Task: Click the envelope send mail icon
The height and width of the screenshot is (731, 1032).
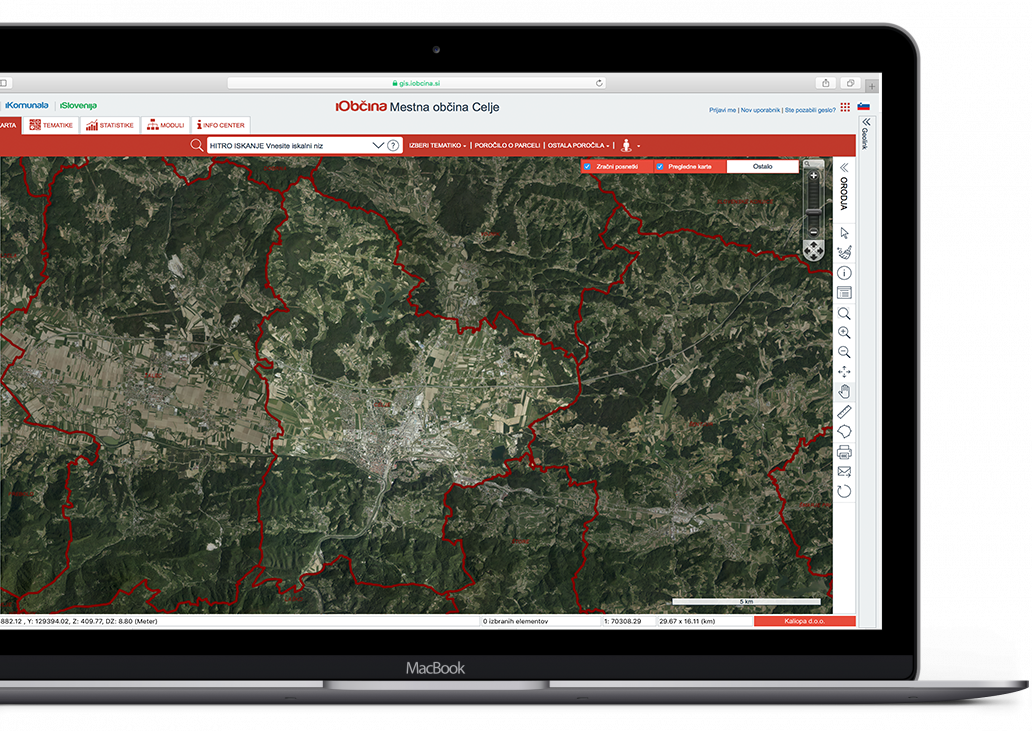Action: pyautogui.click(x=844, y=471)
